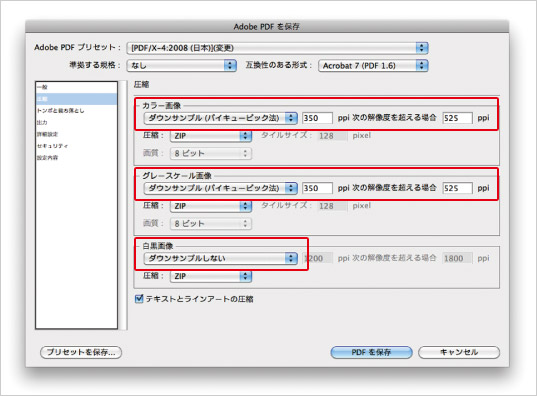Screen dimensions: 537x396
Task: Open the 白黒画像 圧縮 ZIP dropdown
Action: (x=211, y=276)
